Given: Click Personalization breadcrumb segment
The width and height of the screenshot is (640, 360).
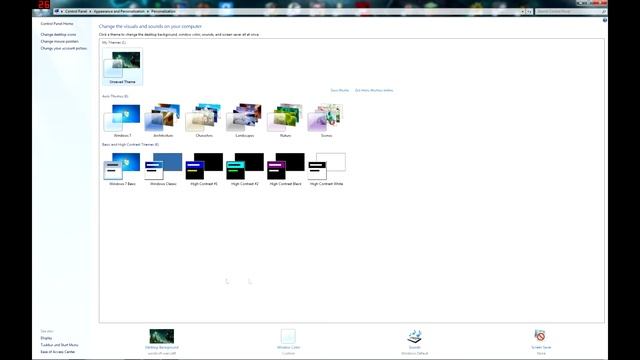Looking at the screenshot, I should coord(163,11).
